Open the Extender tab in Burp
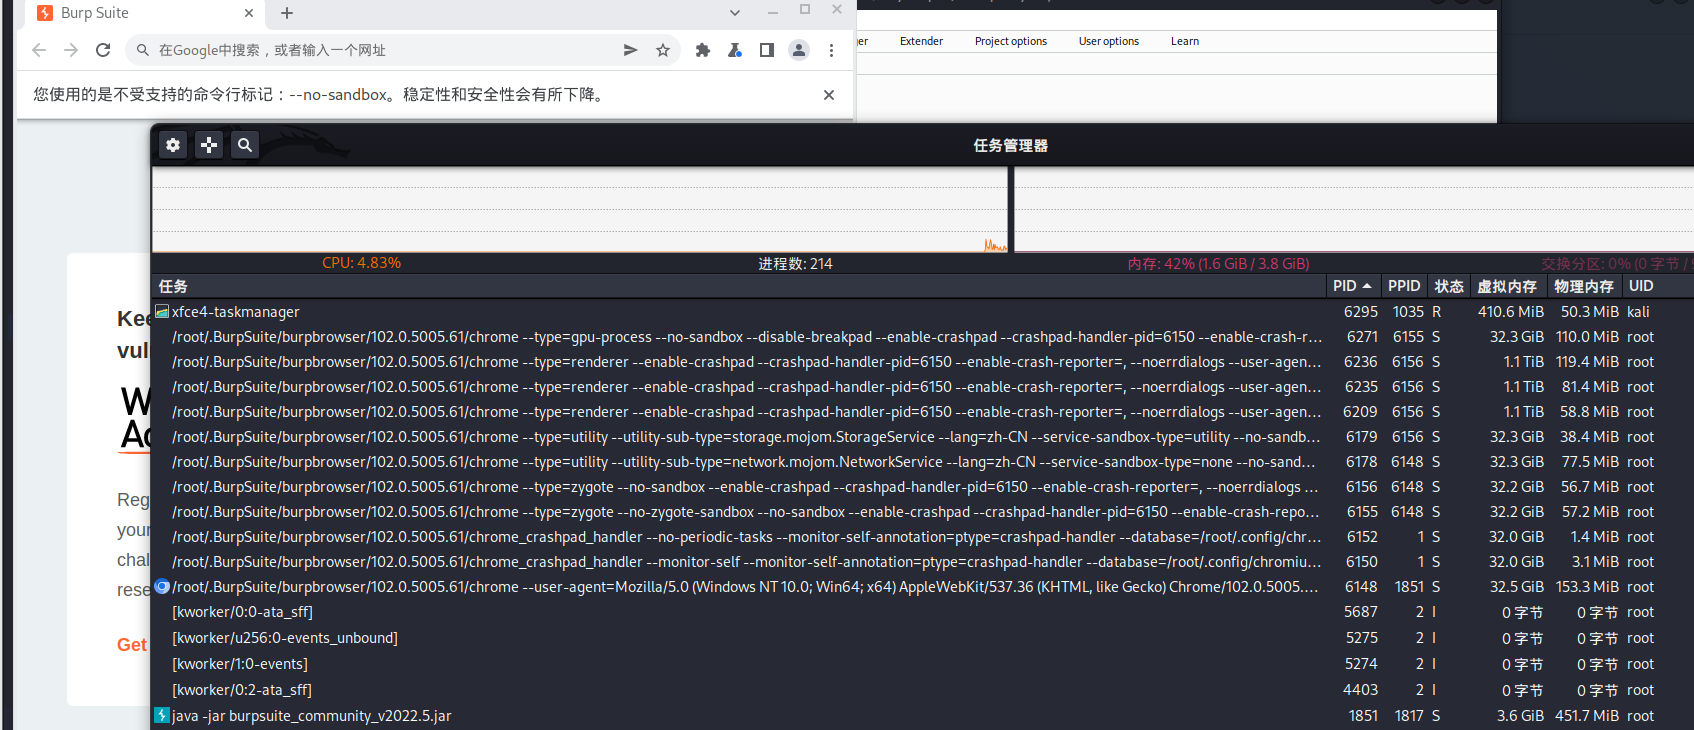 [921, 41]
